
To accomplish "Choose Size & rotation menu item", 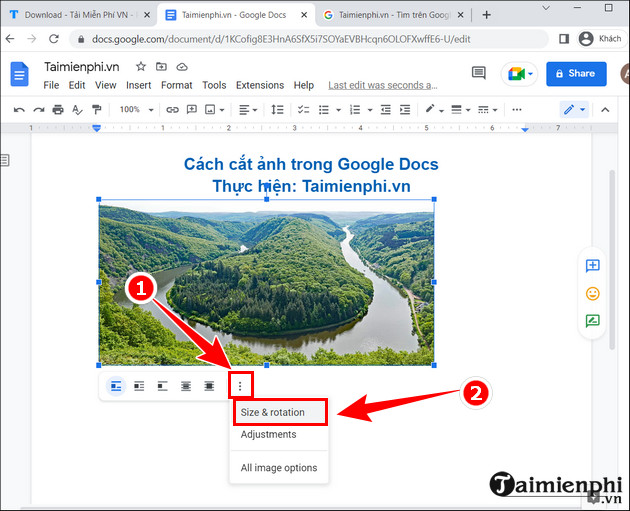I will point(280,412).
